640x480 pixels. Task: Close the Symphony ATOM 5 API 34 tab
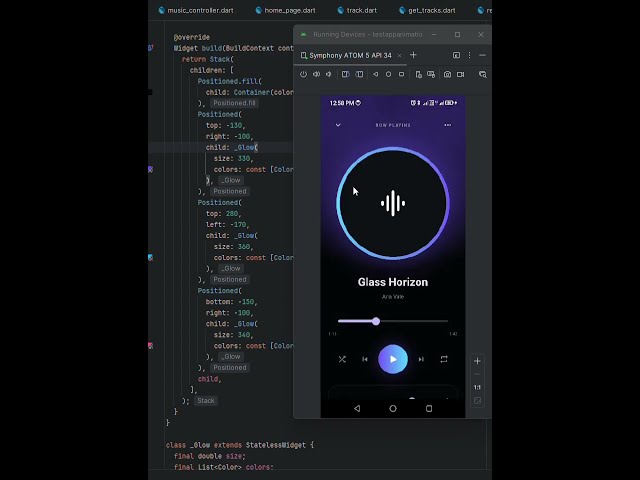(x=400, y=56)
